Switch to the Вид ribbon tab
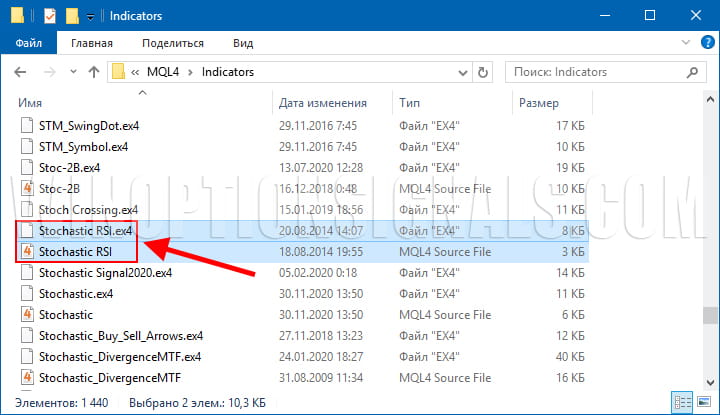This screenshot has width=720, height=415. tap(243, 43)
